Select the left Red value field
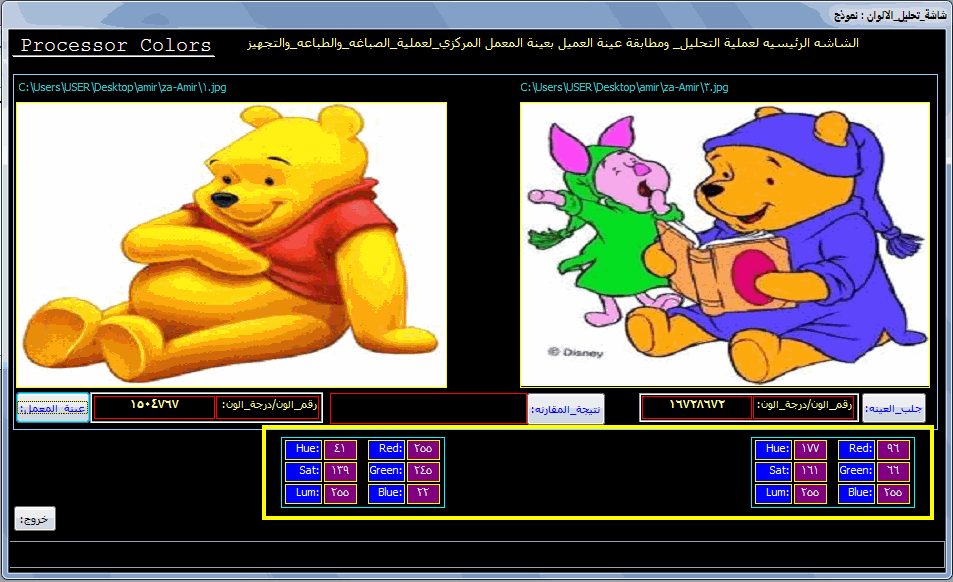Screen dimensions: 953x582 click(x=423, y=449)
